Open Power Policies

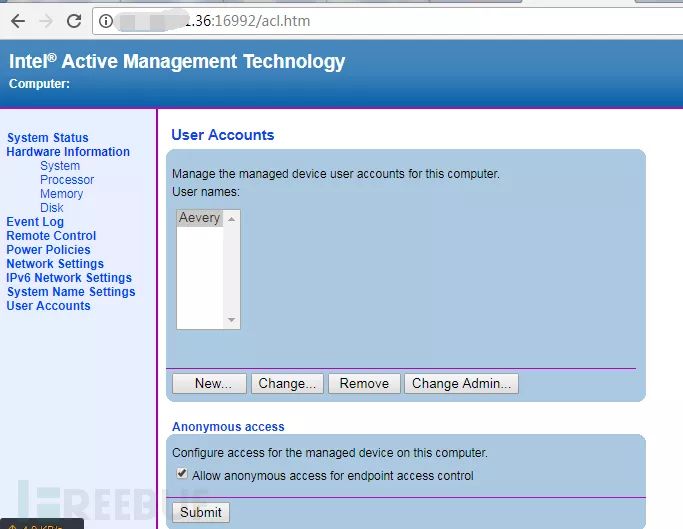pos(48,249)
